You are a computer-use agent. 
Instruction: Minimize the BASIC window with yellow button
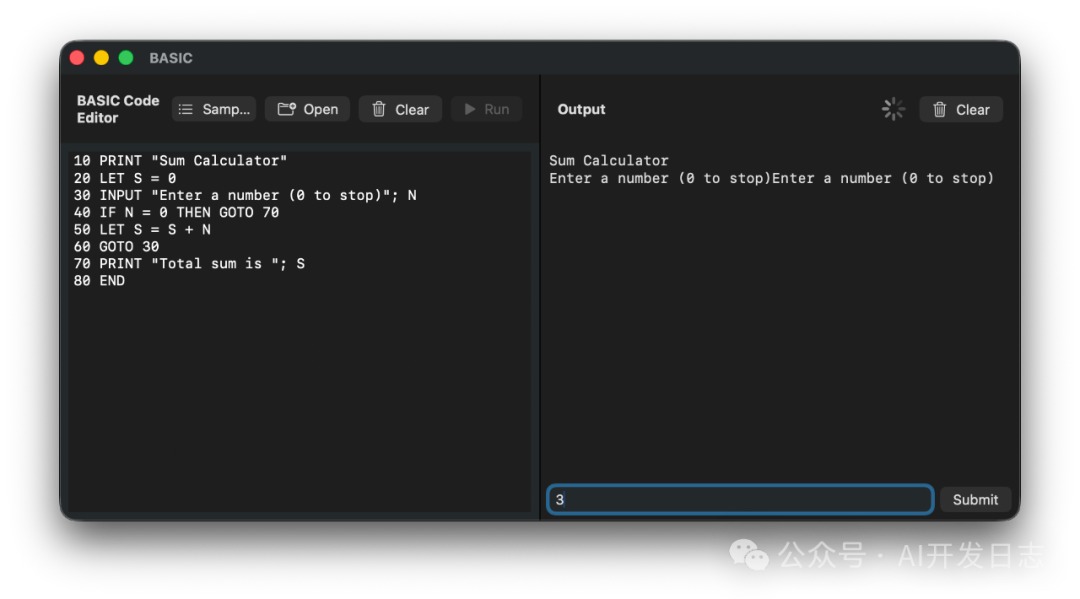click(x=101, y=58)
